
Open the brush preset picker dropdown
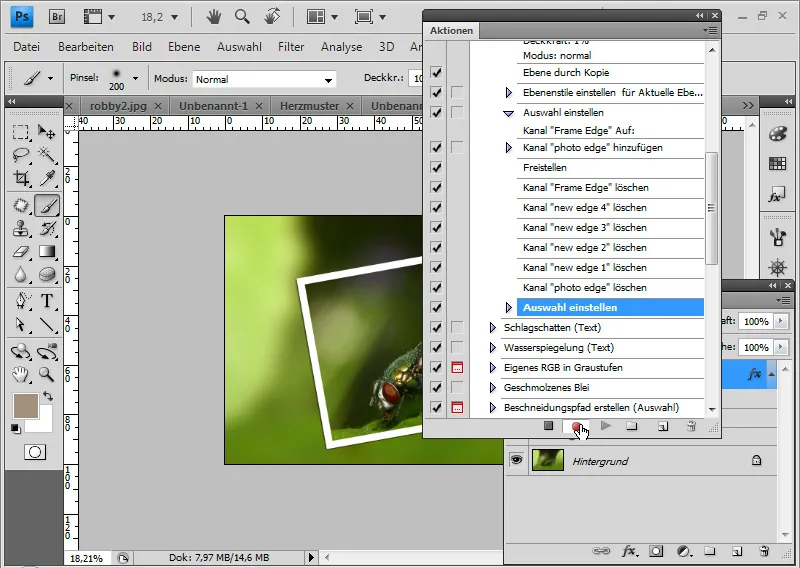coord(135,79)
